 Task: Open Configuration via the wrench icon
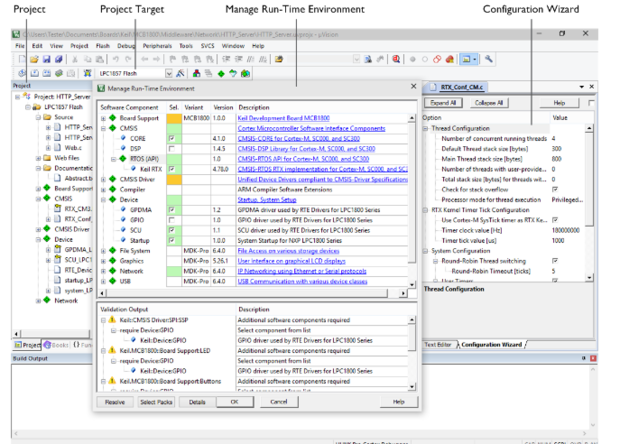point(489,59)
